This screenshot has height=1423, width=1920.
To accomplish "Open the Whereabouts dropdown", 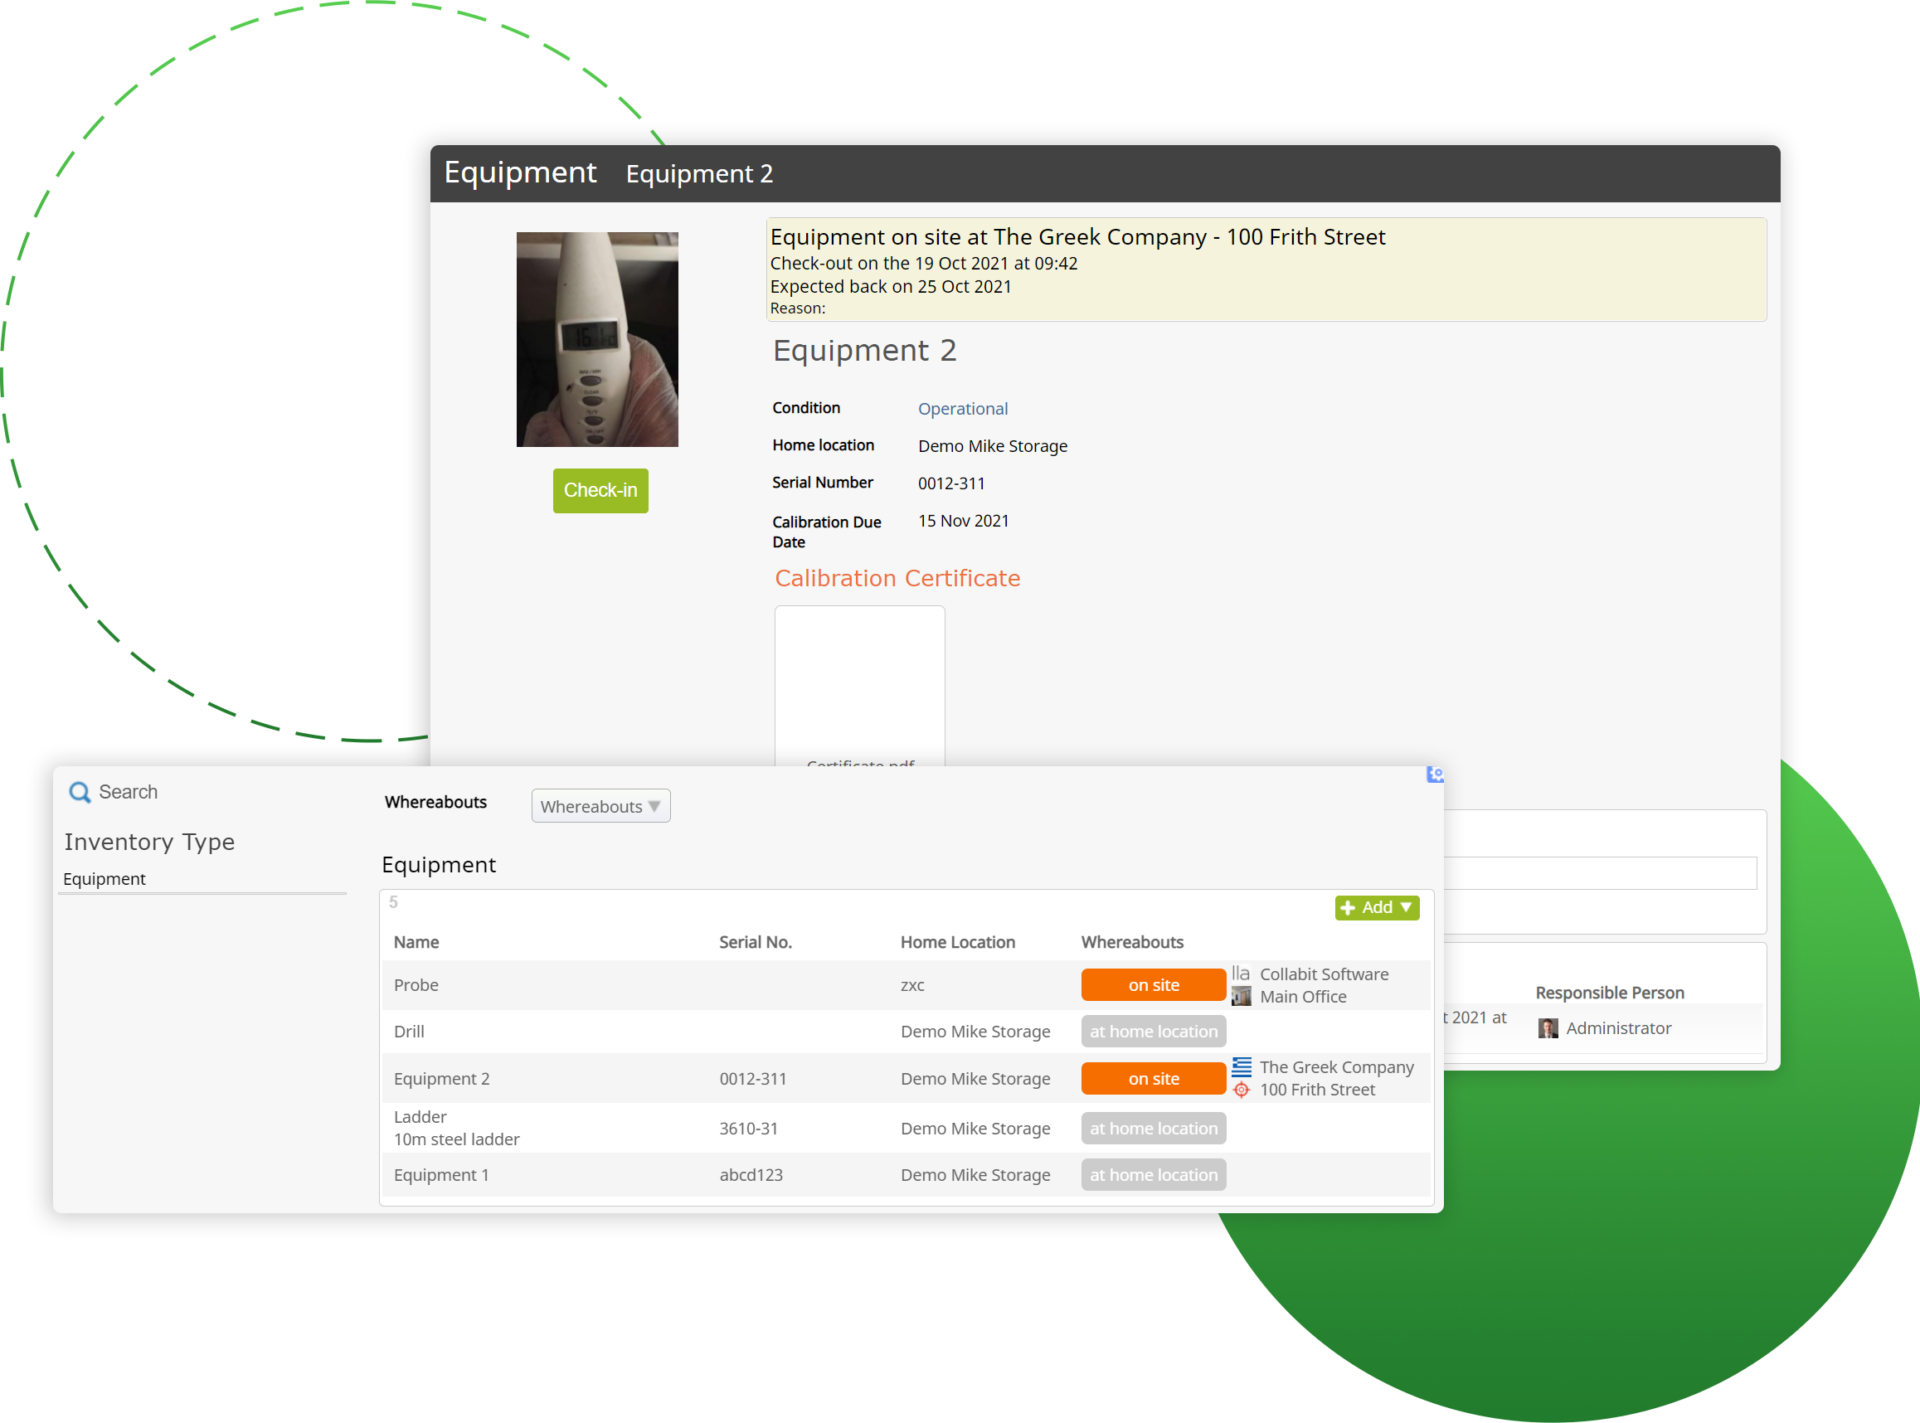I will pyautogui.click(x=600, y=806).
